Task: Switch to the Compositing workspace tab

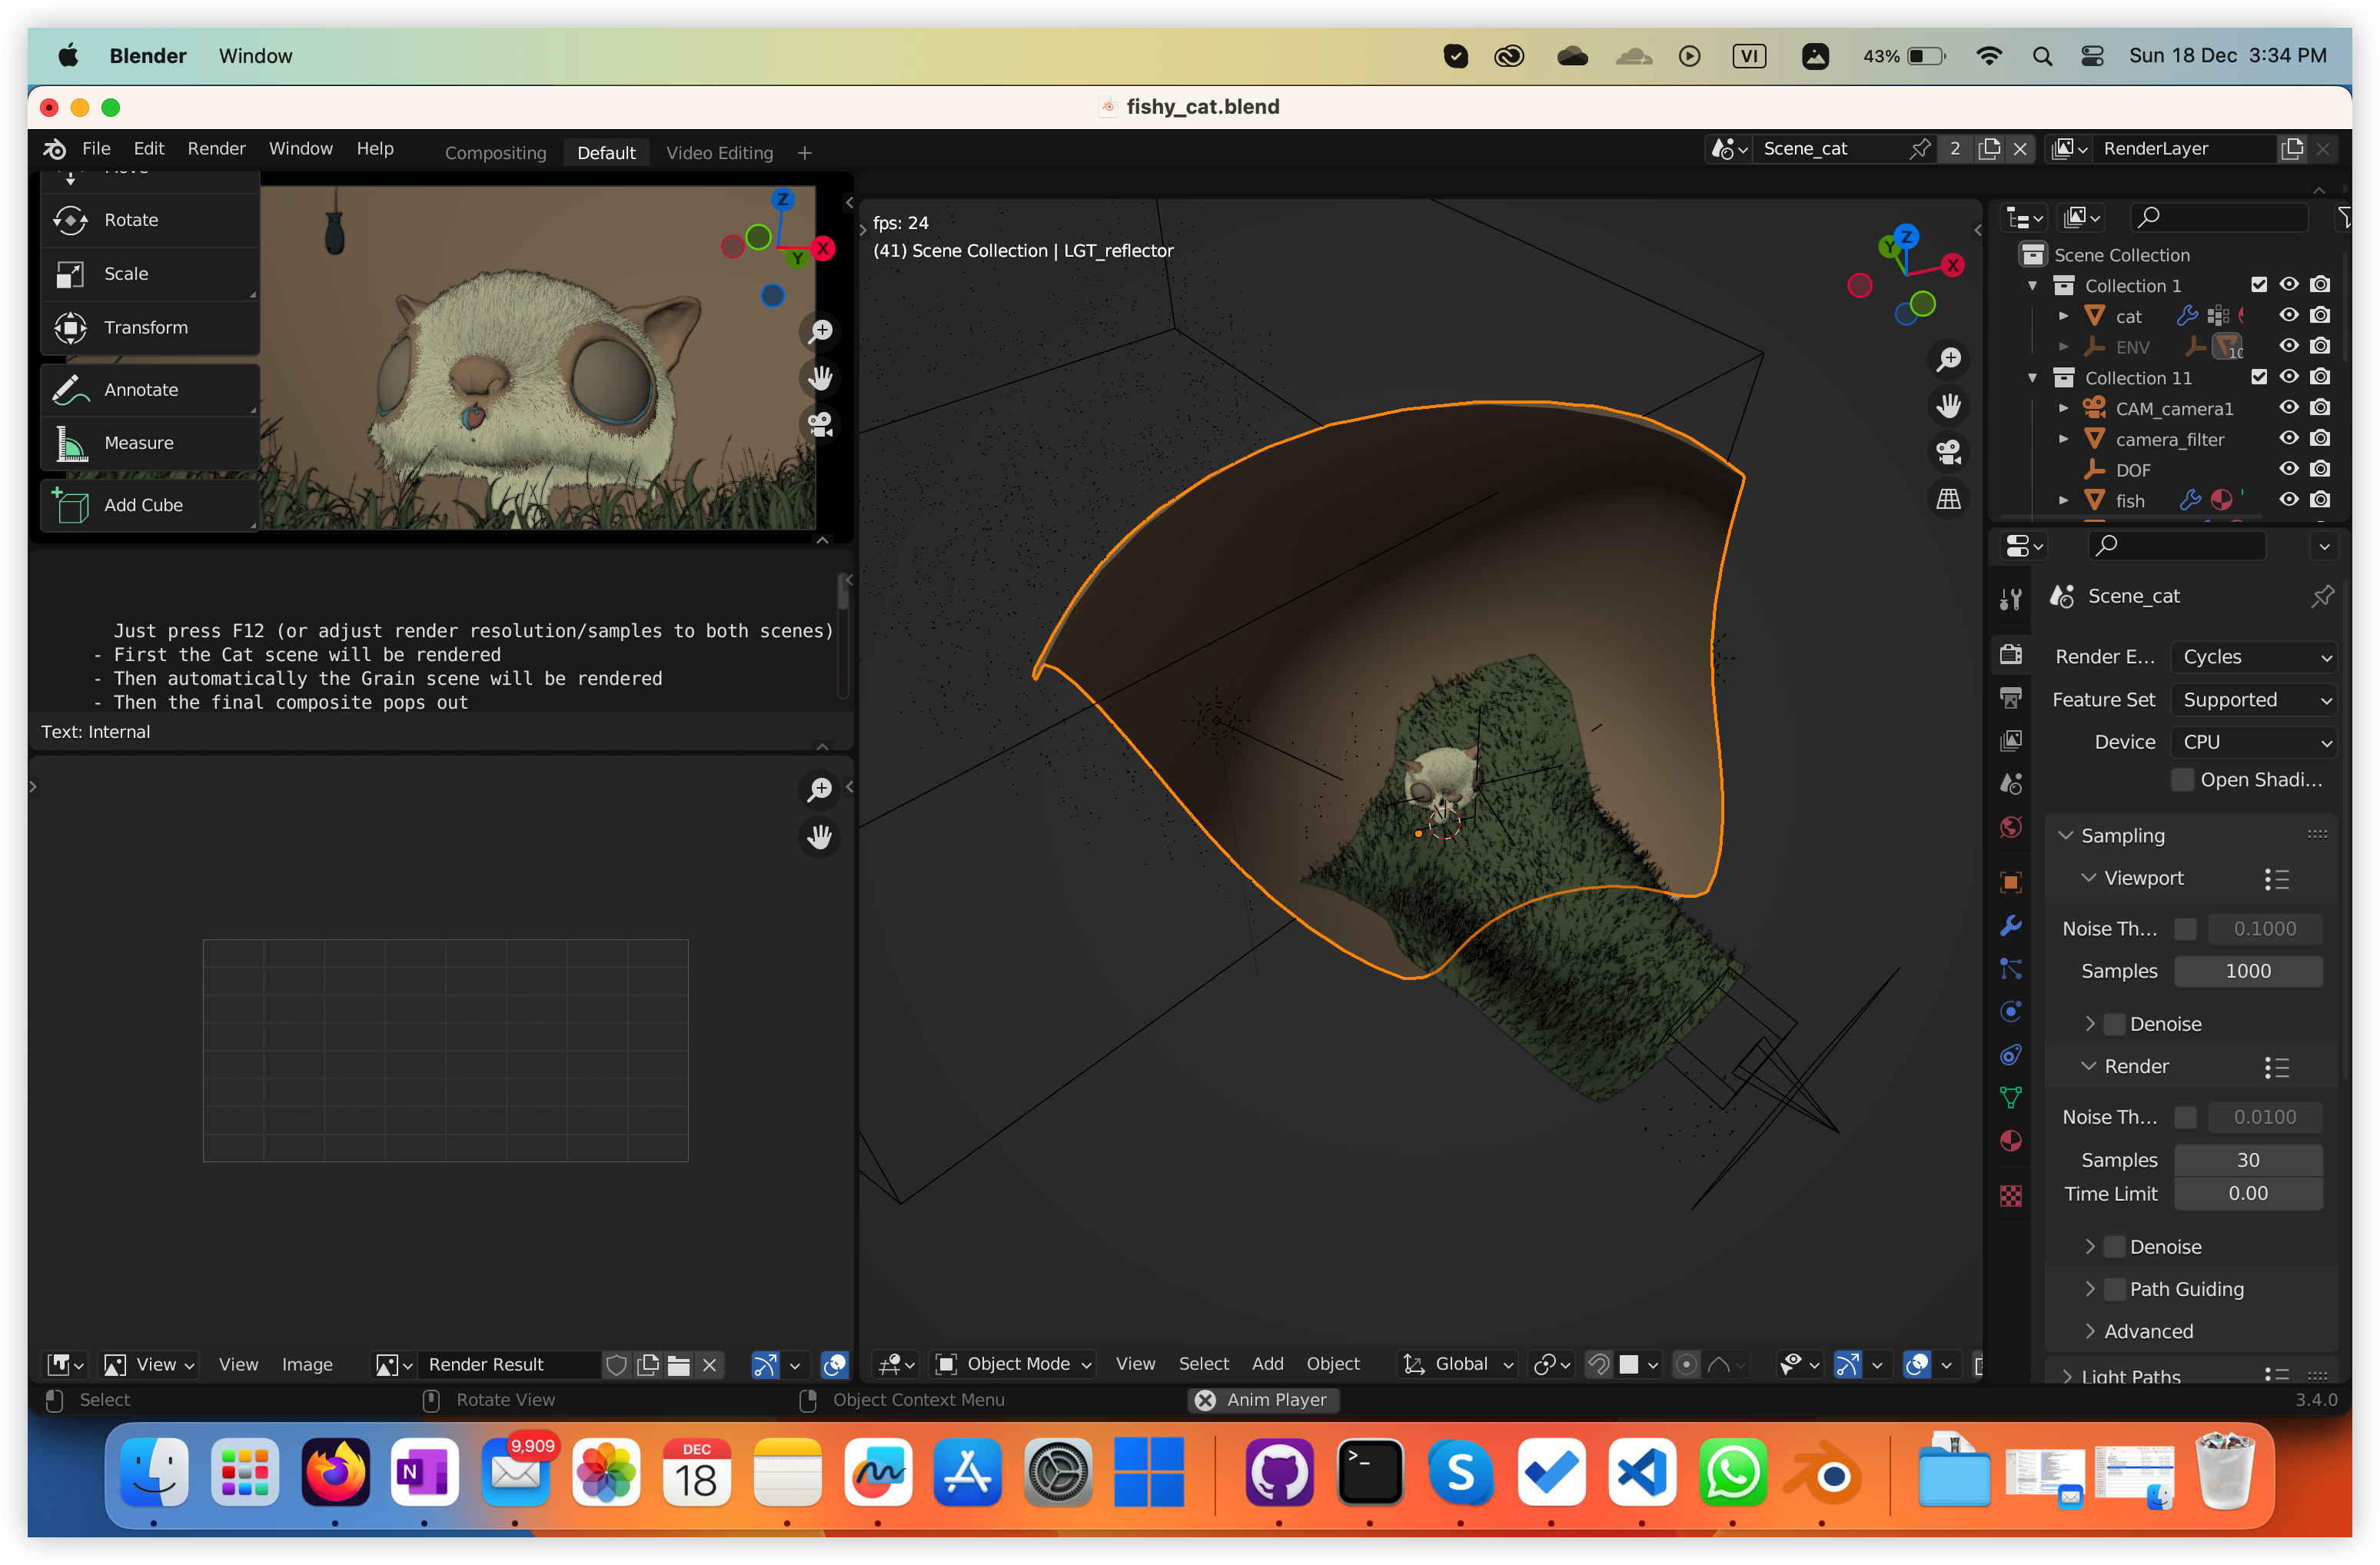Action: click(495, 153)
